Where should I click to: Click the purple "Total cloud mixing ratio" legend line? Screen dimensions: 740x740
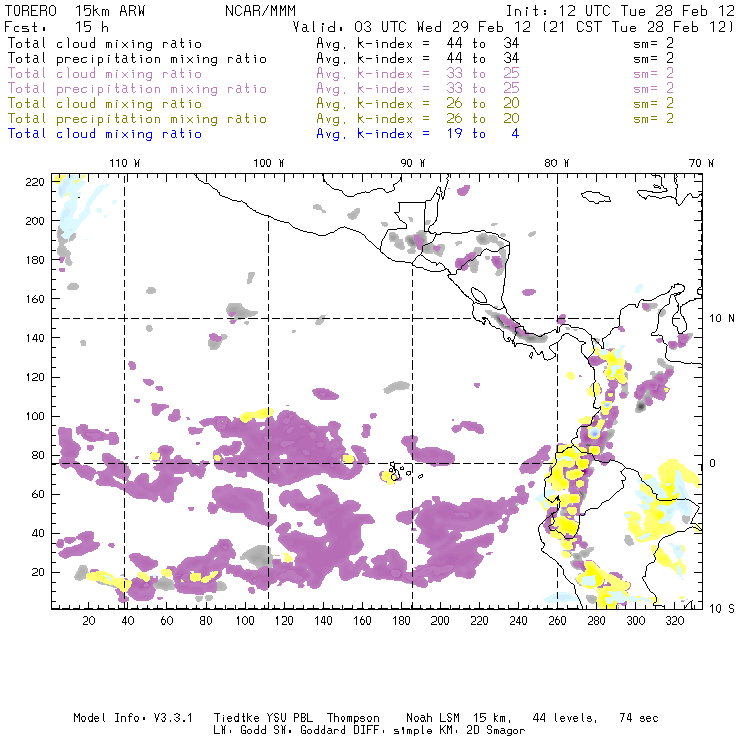105,74
